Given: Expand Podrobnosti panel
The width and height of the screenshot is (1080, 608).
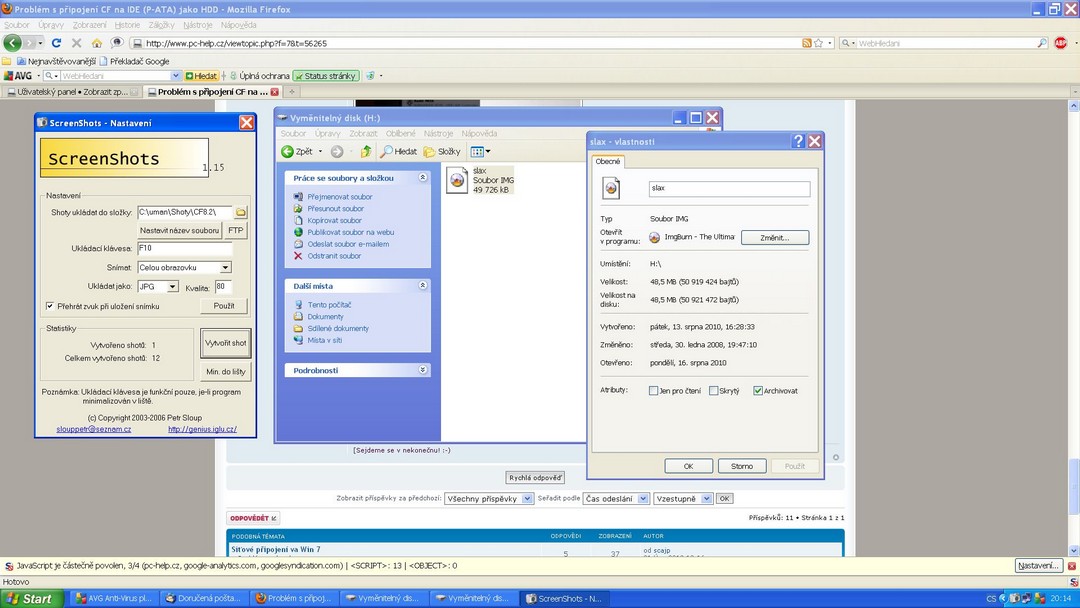Looking at the screenshot, I should (423, 370).
